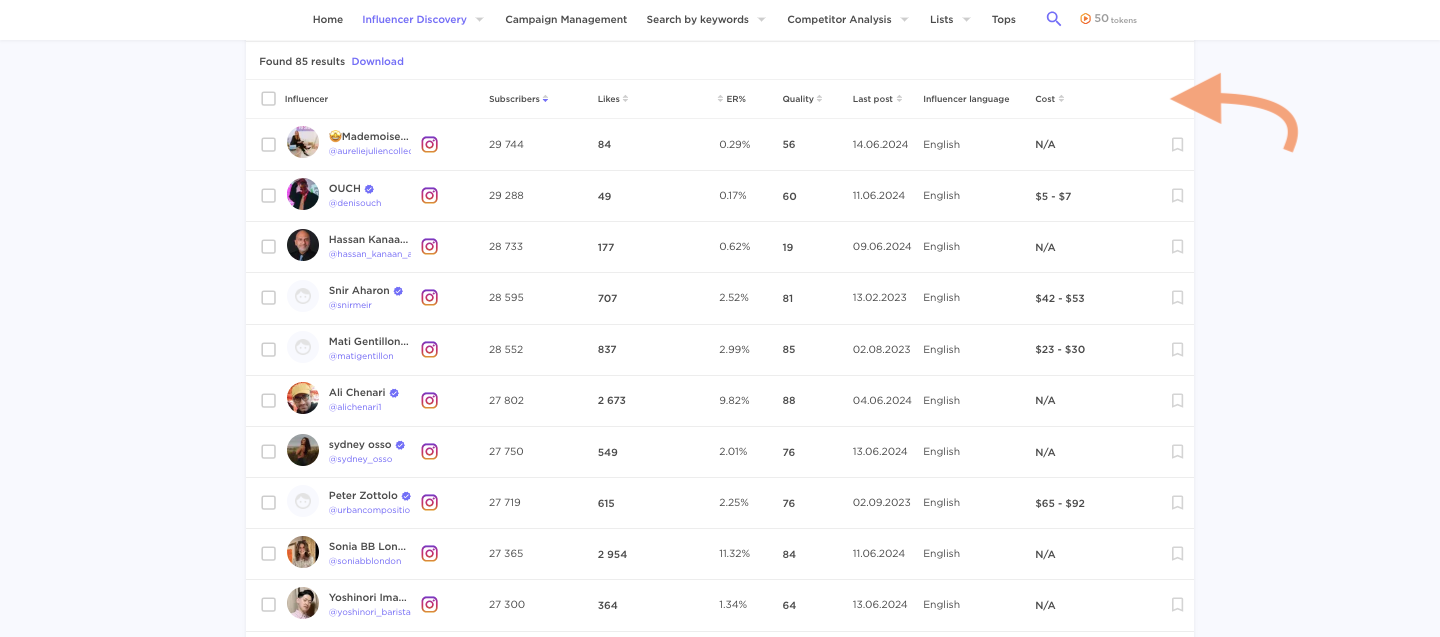Go to the Tops section
This screenshot has height=637, width=1440.
click(1003, 19)
